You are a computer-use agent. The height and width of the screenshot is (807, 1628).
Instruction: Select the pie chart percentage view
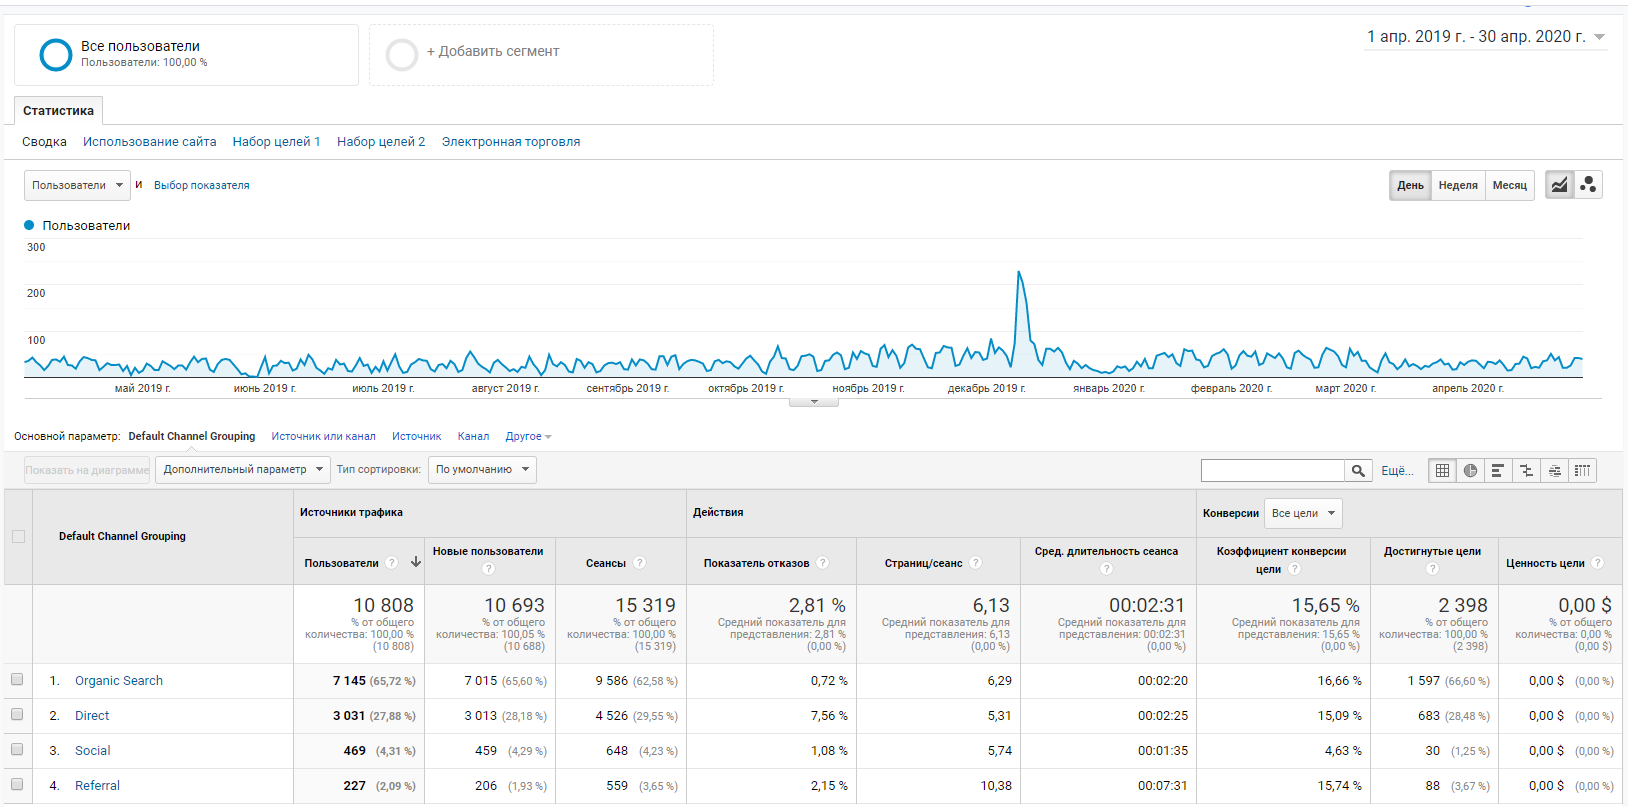(1470, 471)
